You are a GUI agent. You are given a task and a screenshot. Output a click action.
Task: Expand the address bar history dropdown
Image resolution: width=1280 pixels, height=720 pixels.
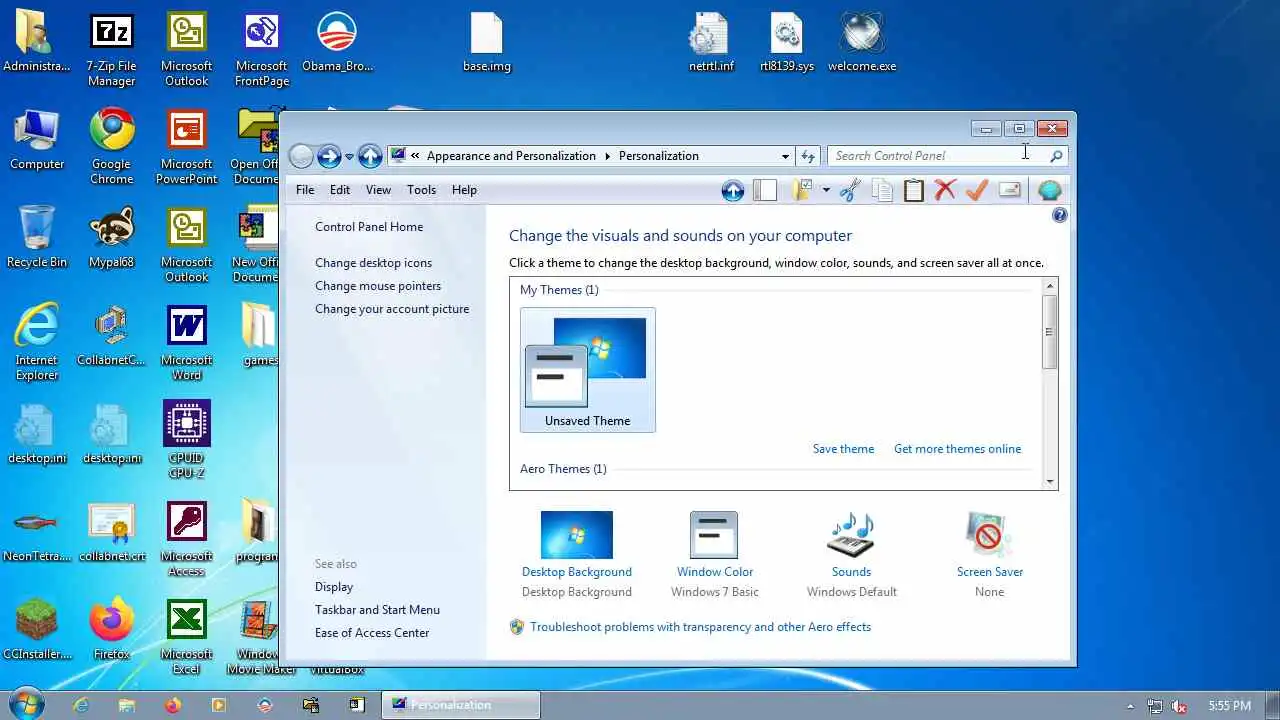coord(785,156)
